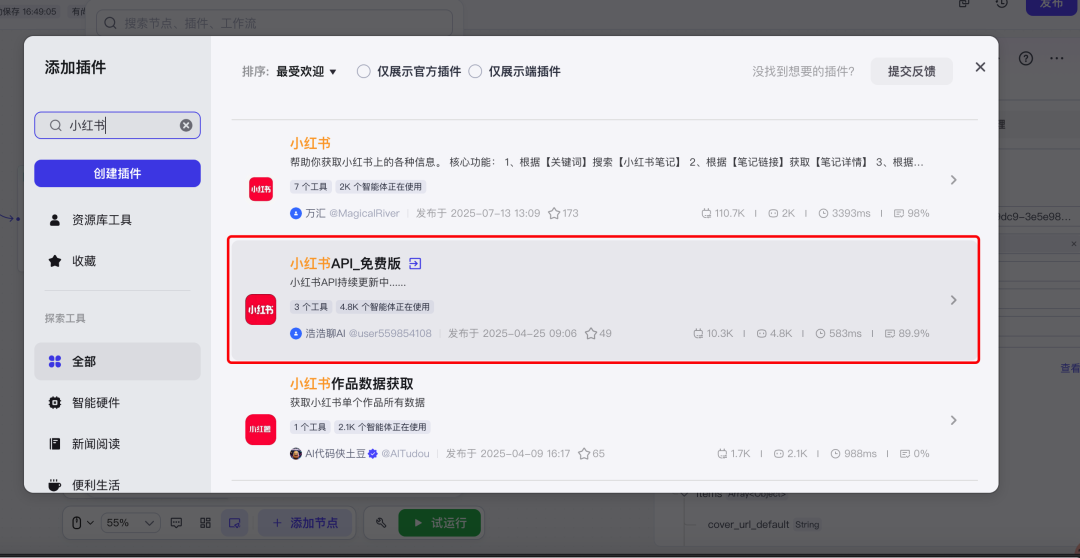Click the share icon beside 小红书API_免费版 title
This screenshot has height=558, width=1080.
pyautogui.click(x=415, y=263)
